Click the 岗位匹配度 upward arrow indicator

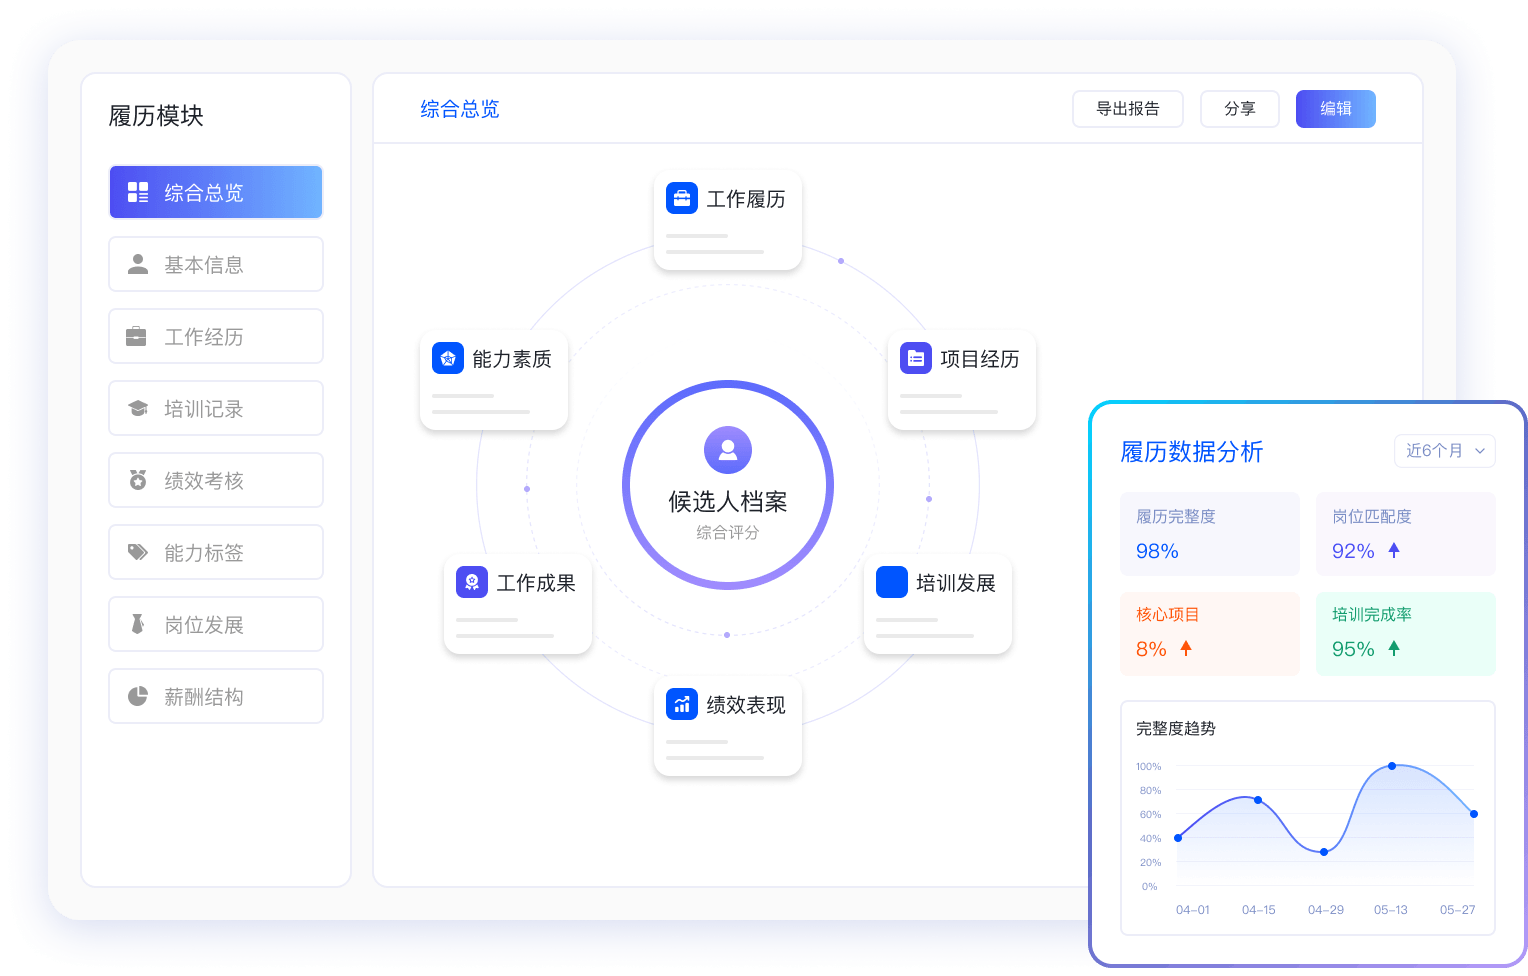point(1394,550)
